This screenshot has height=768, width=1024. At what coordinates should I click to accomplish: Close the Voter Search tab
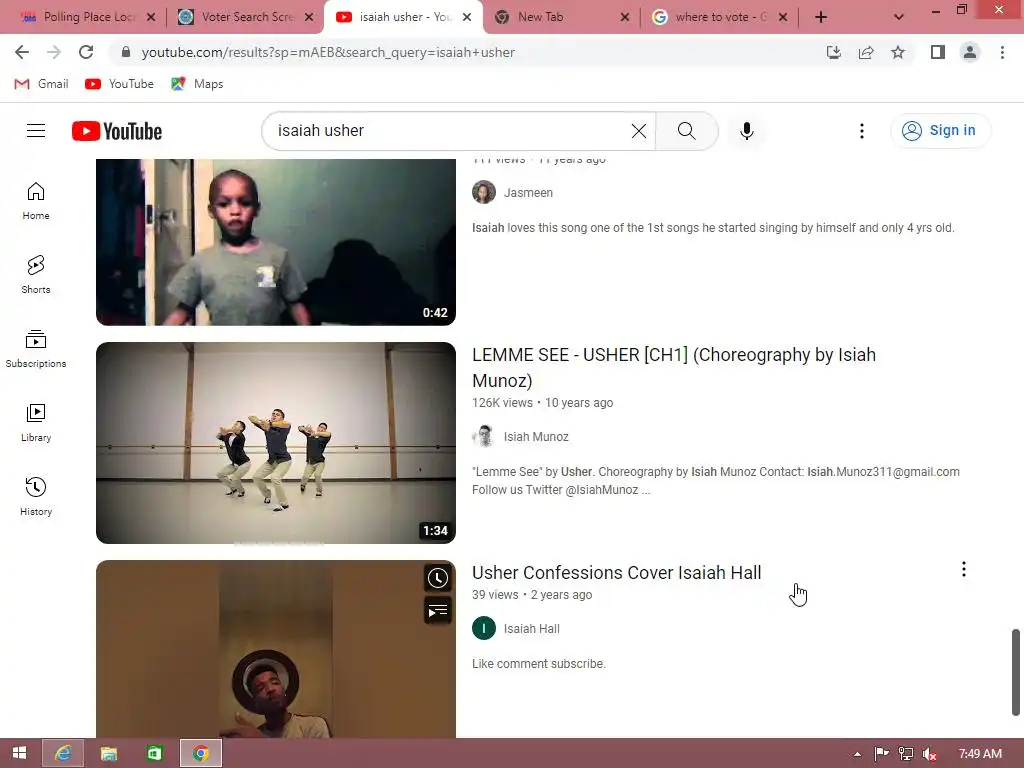[x=309, y=17]
